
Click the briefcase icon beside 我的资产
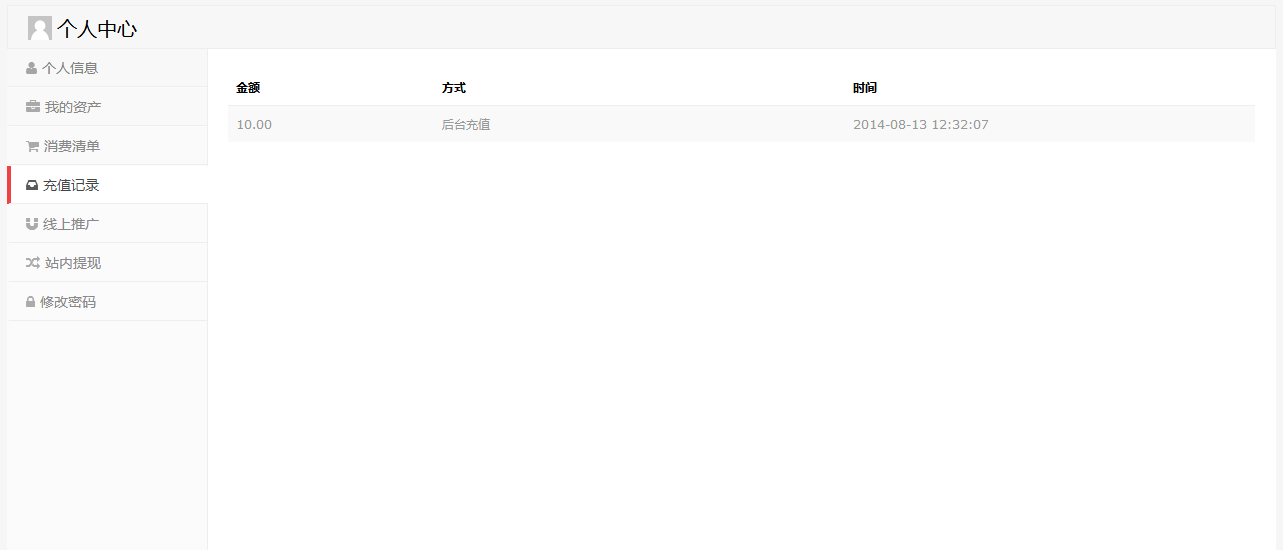[33, 107]
